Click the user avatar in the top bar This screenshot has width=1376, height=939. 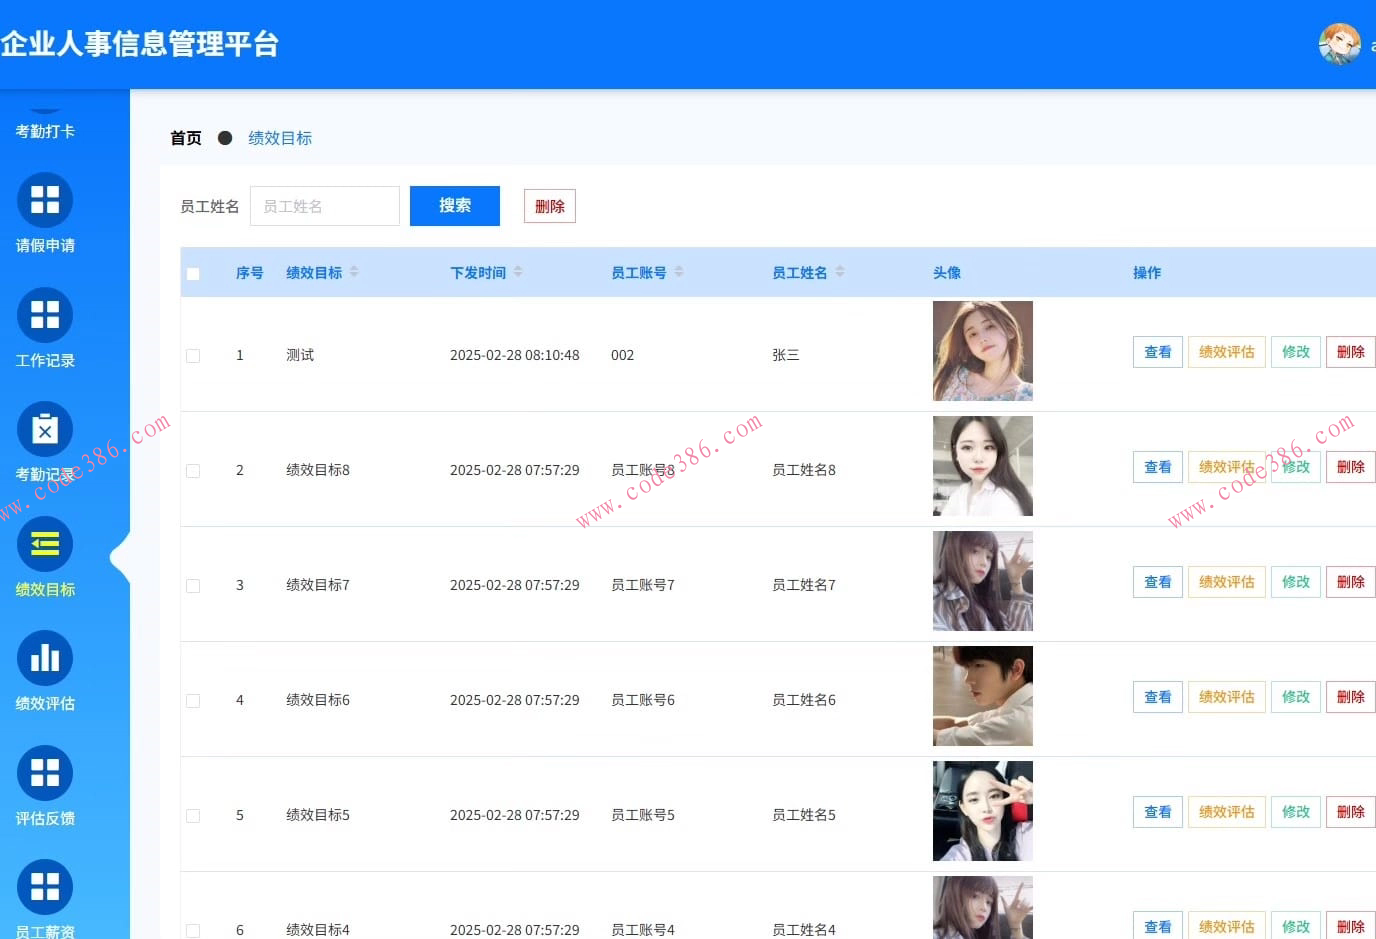coord(1340,44)
